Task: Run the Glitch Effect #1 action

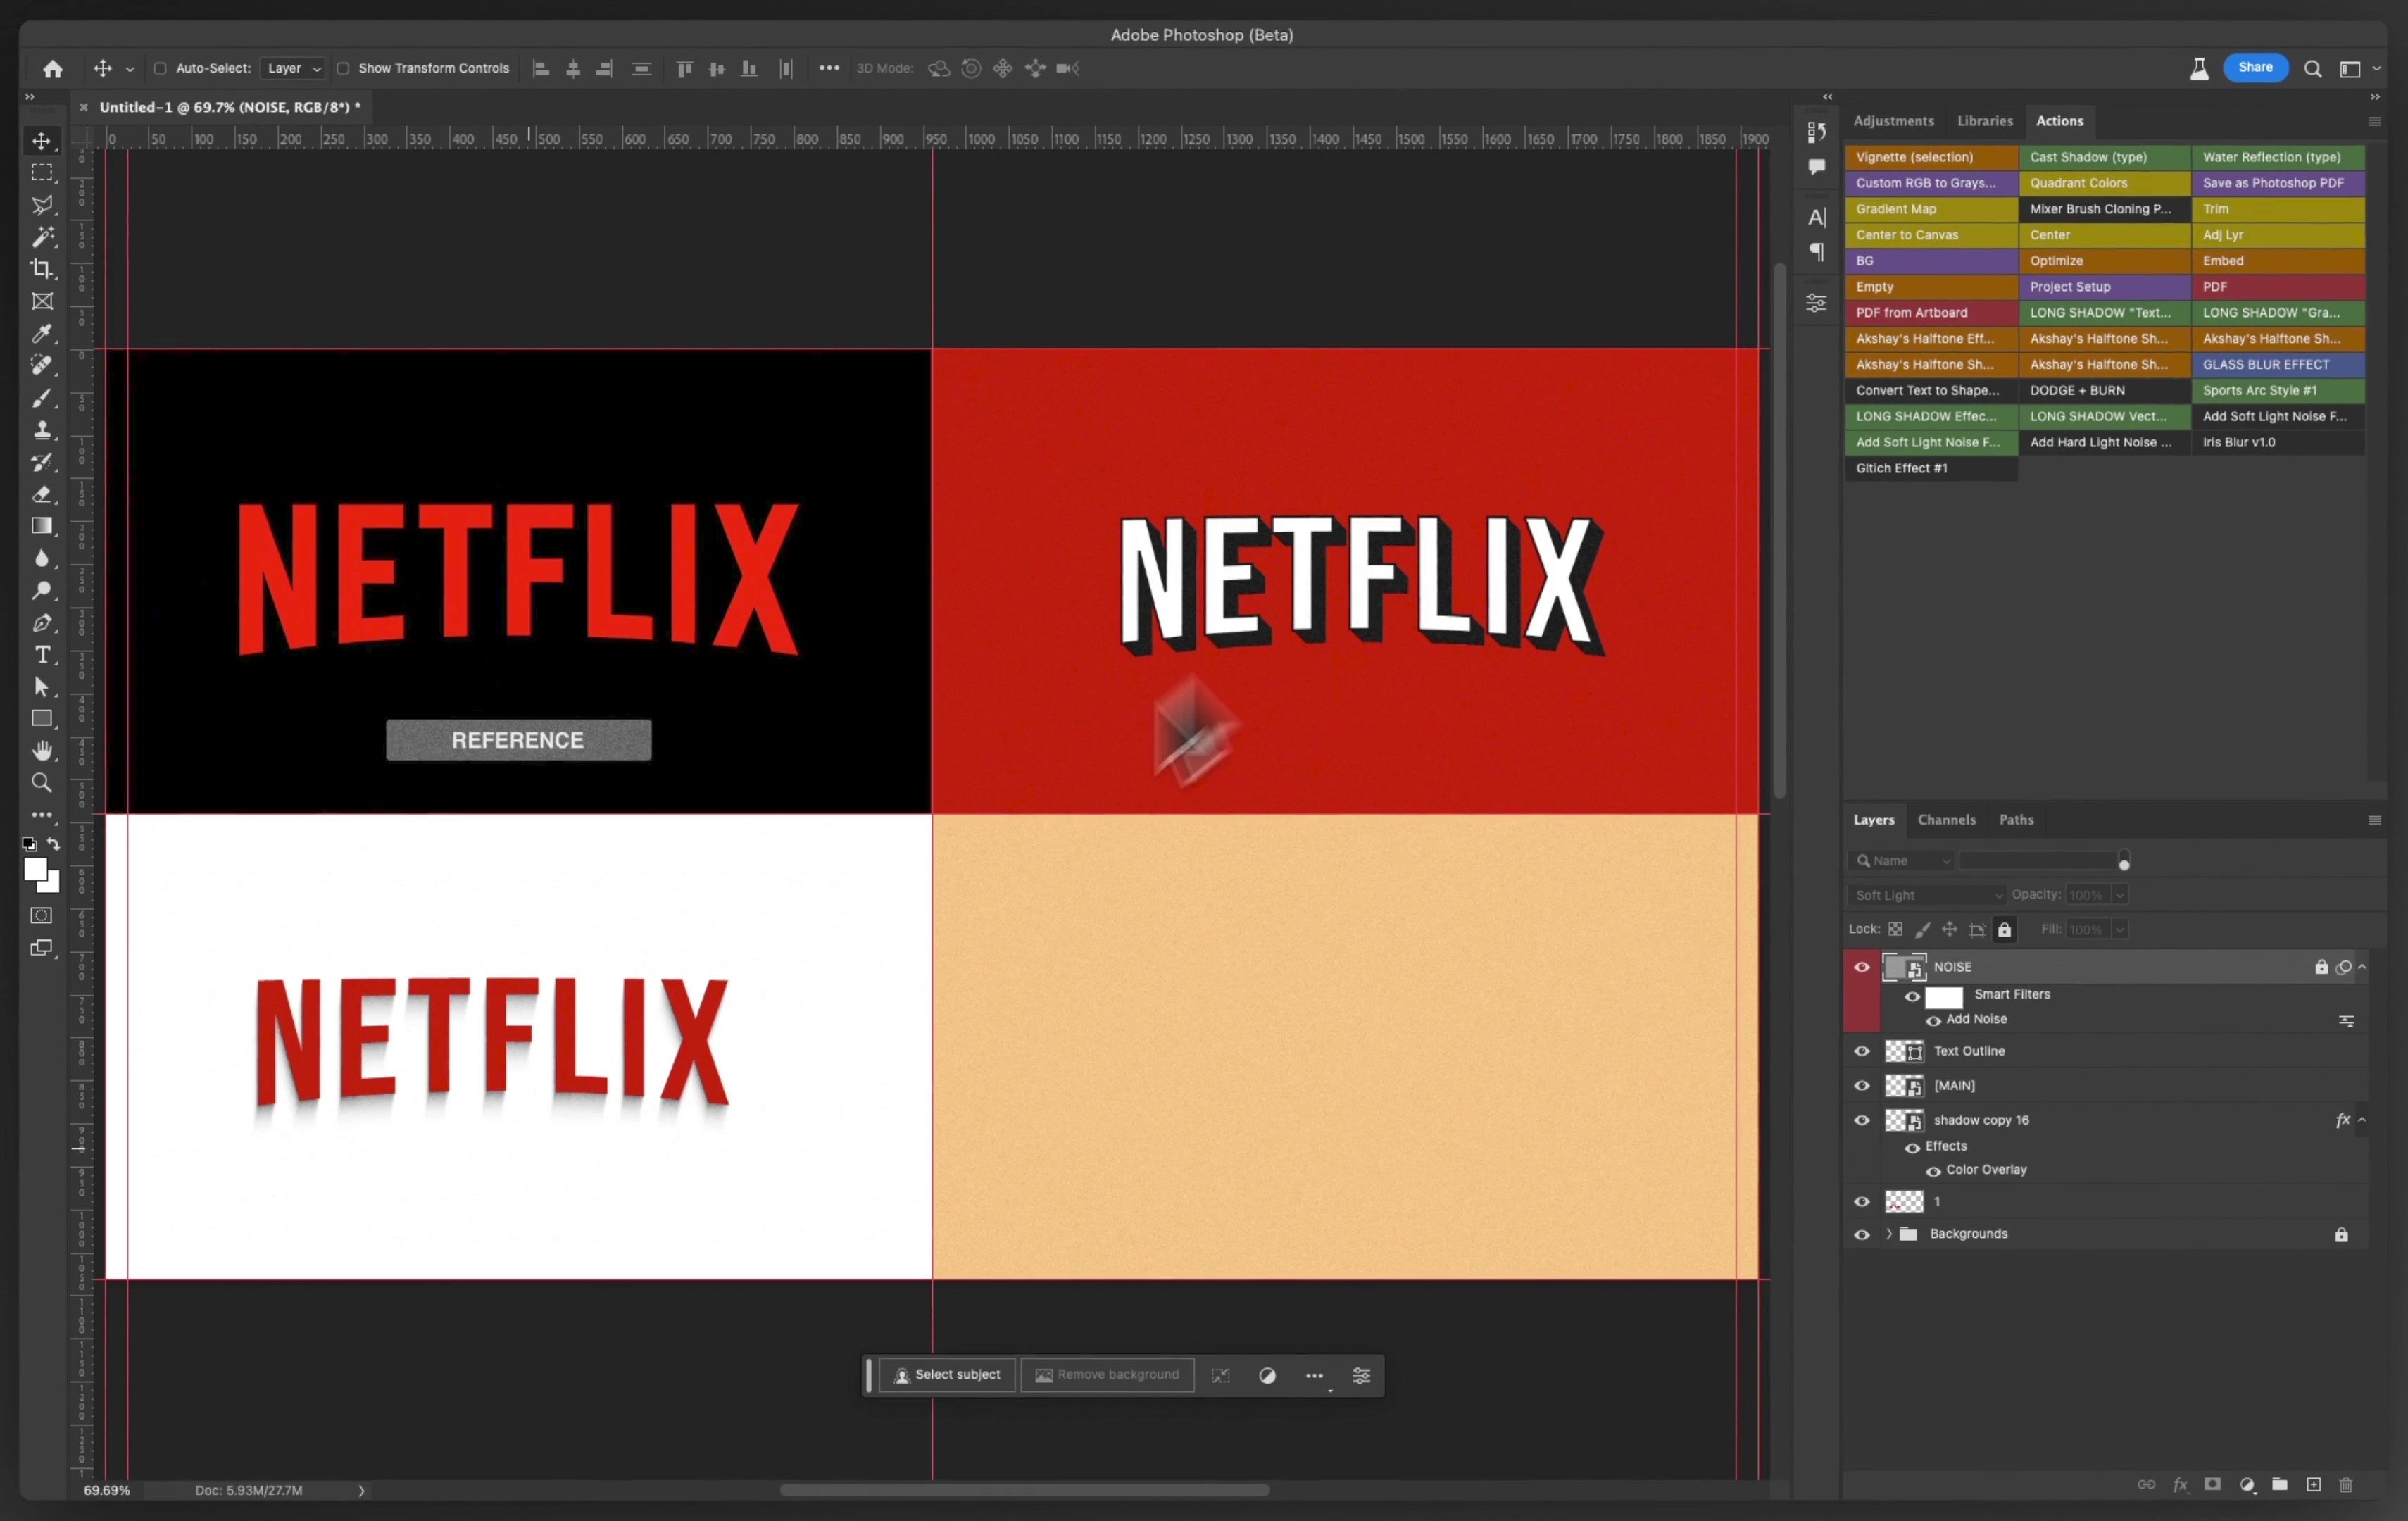Action: [x=1931, y=469]
